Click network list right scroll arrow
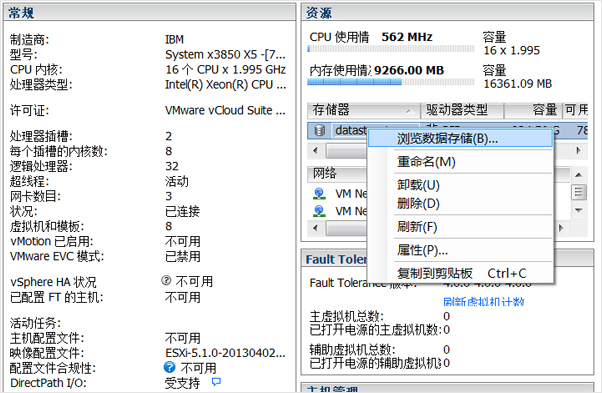 (561, 228)
